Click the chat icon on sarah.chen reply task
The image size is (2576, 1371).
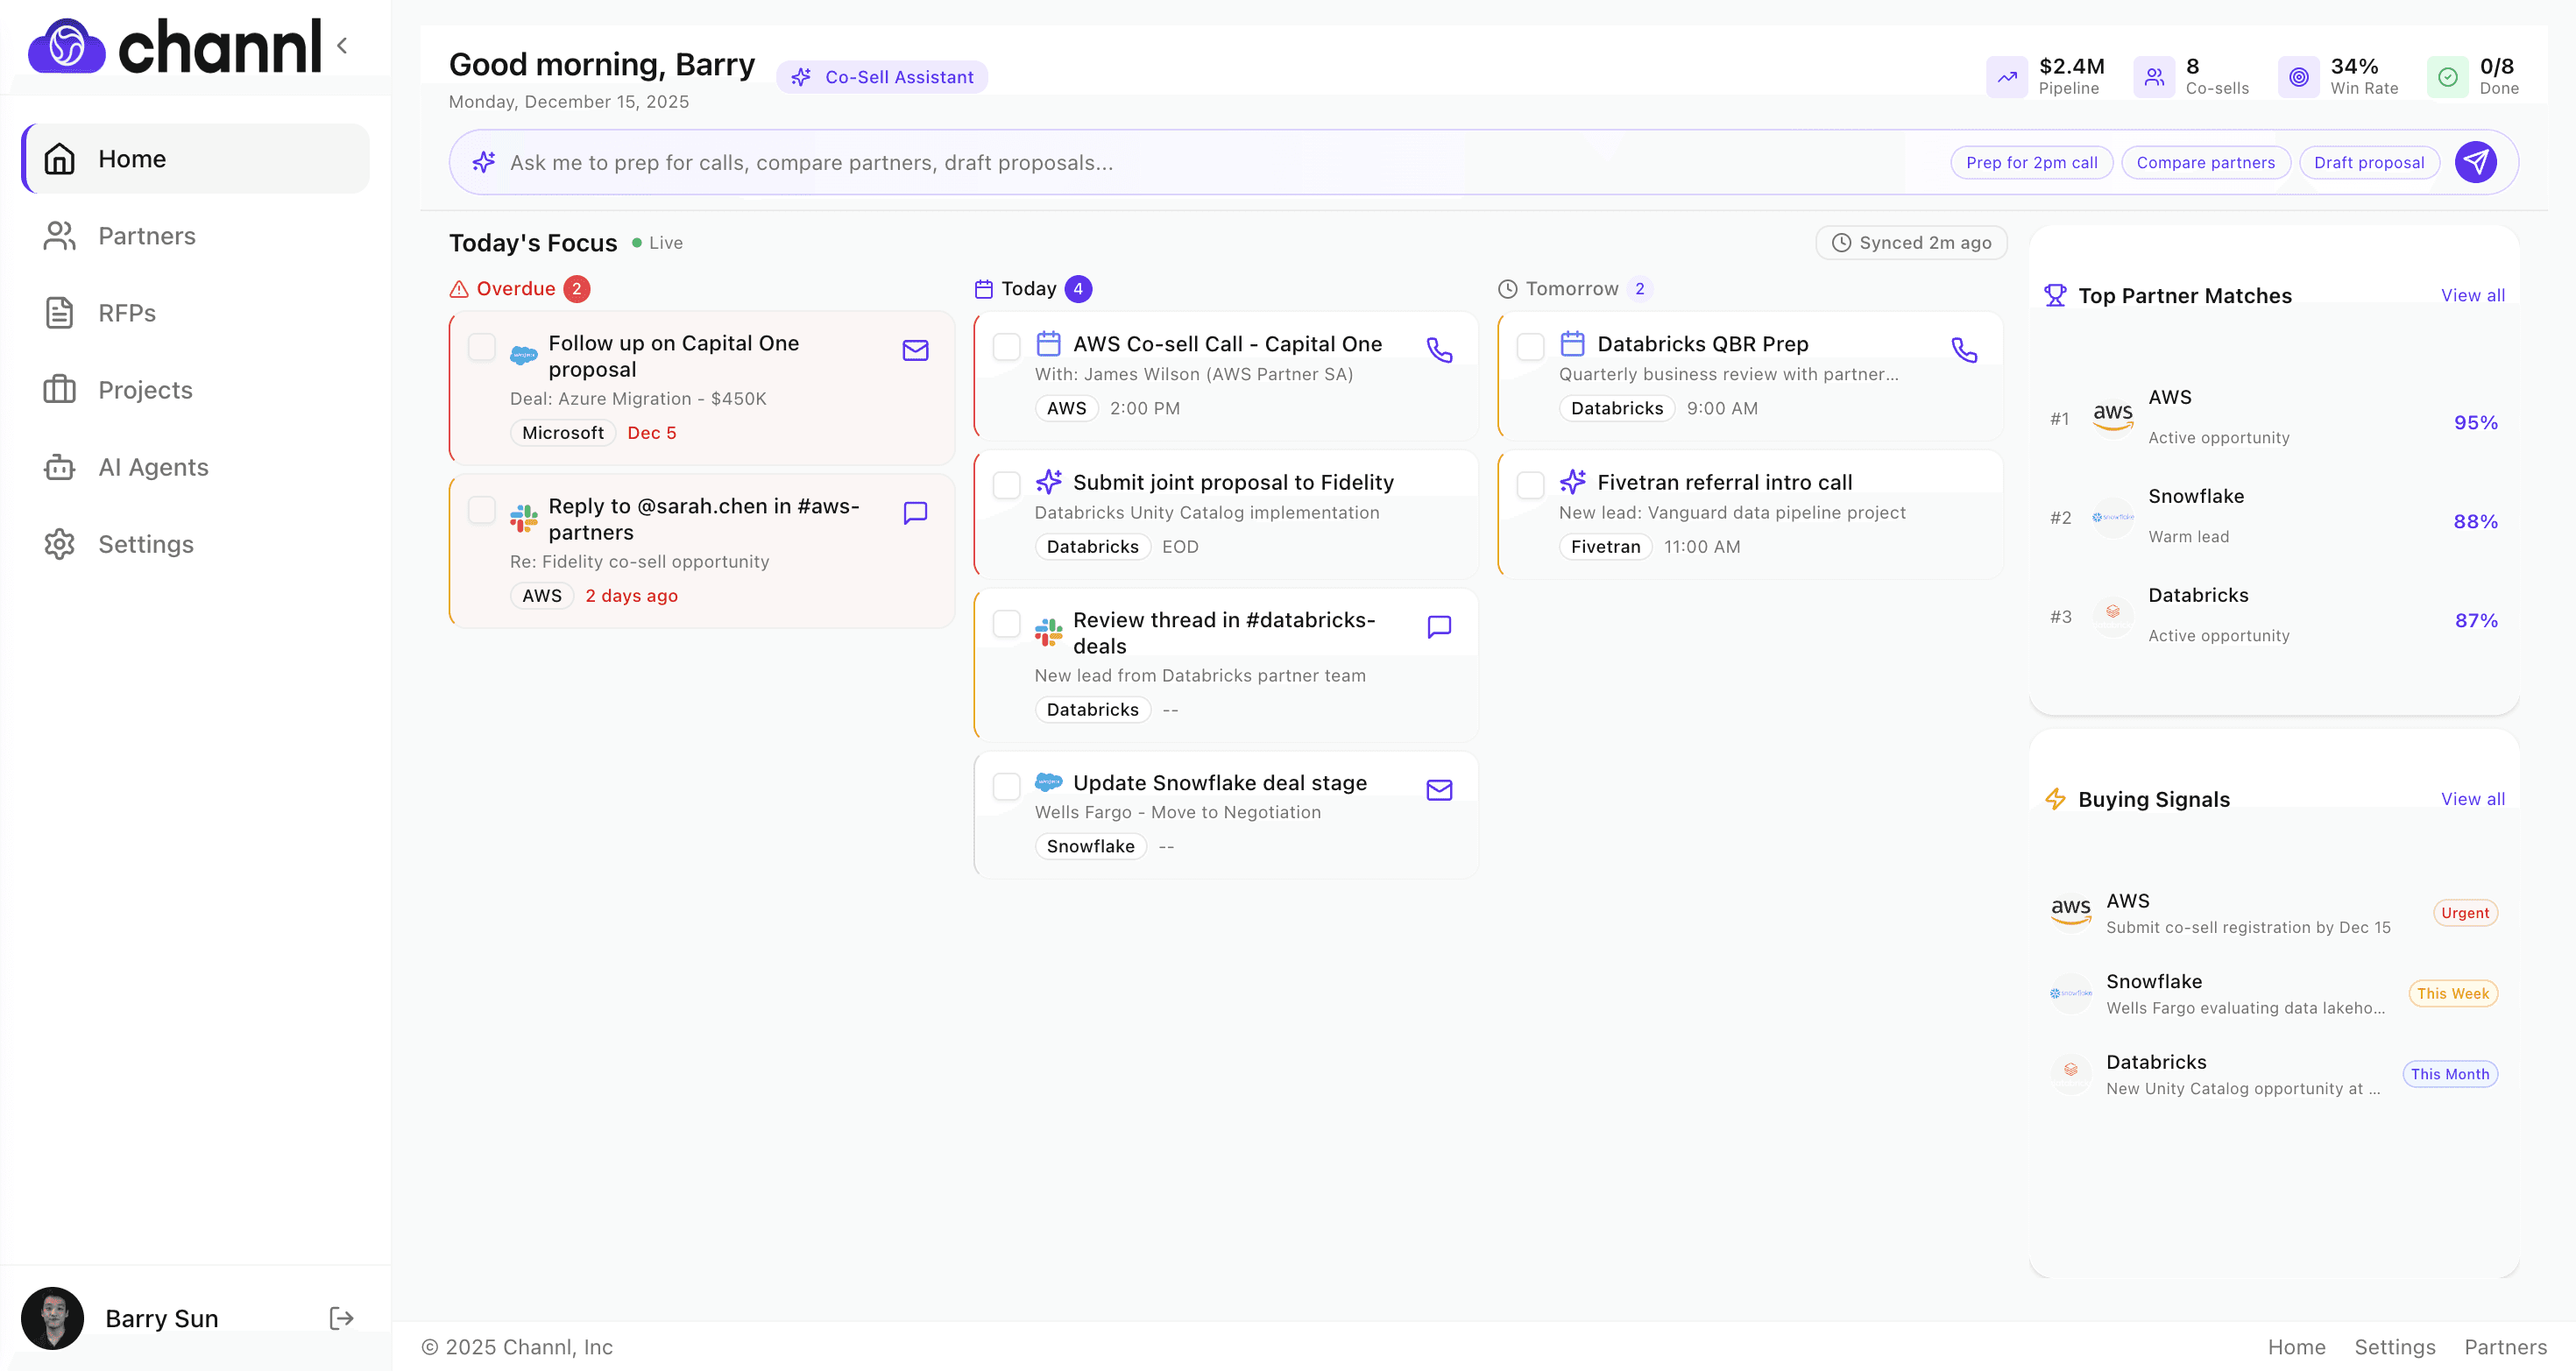915,513
